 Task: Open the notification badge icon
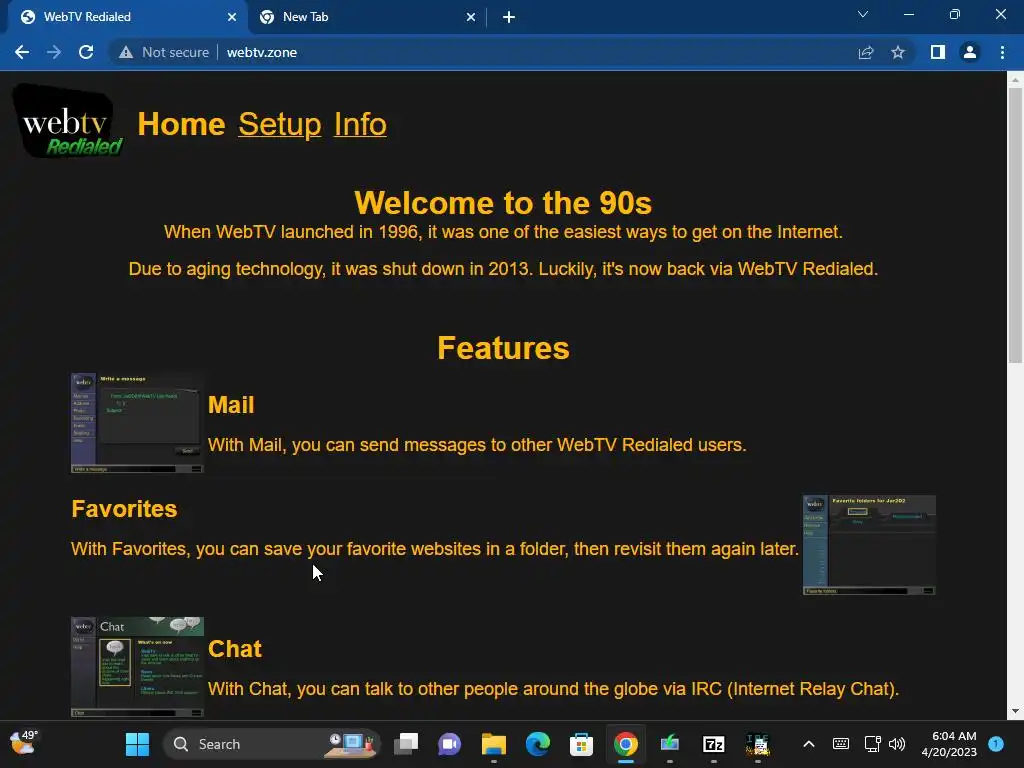point(996,743)
